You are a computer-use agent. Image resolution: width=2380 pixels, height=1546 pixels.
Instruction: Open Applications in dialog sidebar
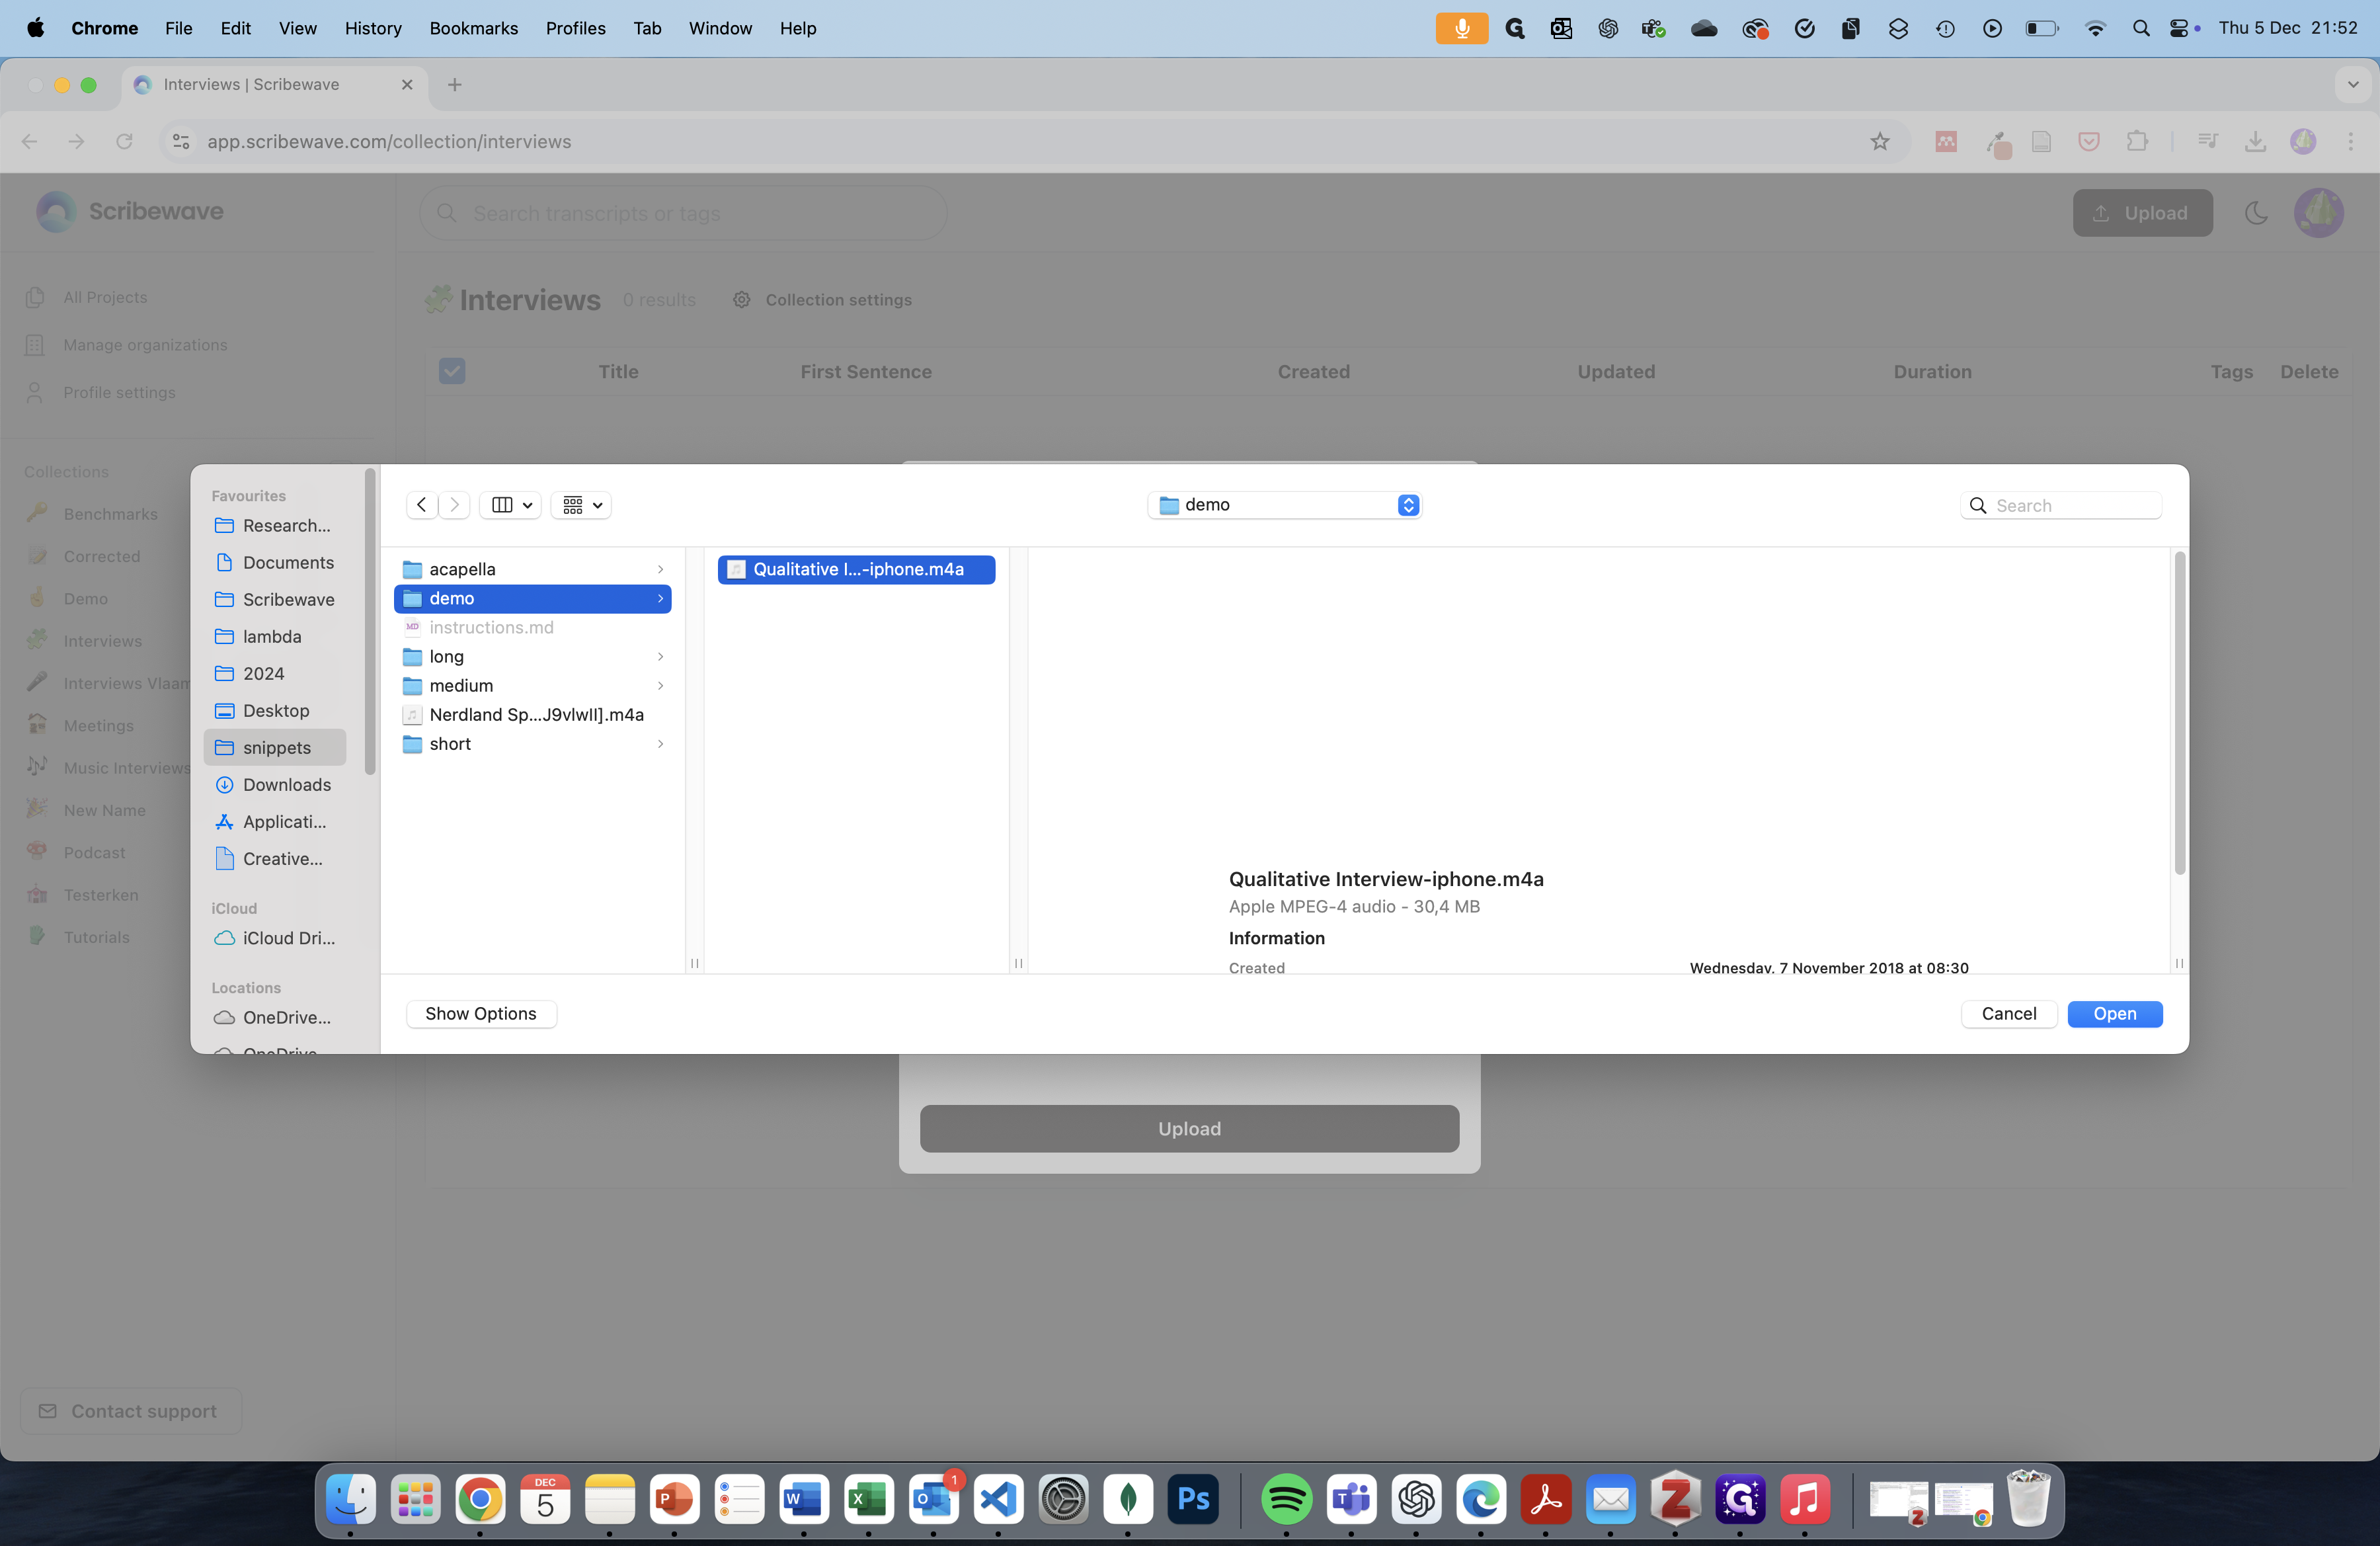point(275,821)
